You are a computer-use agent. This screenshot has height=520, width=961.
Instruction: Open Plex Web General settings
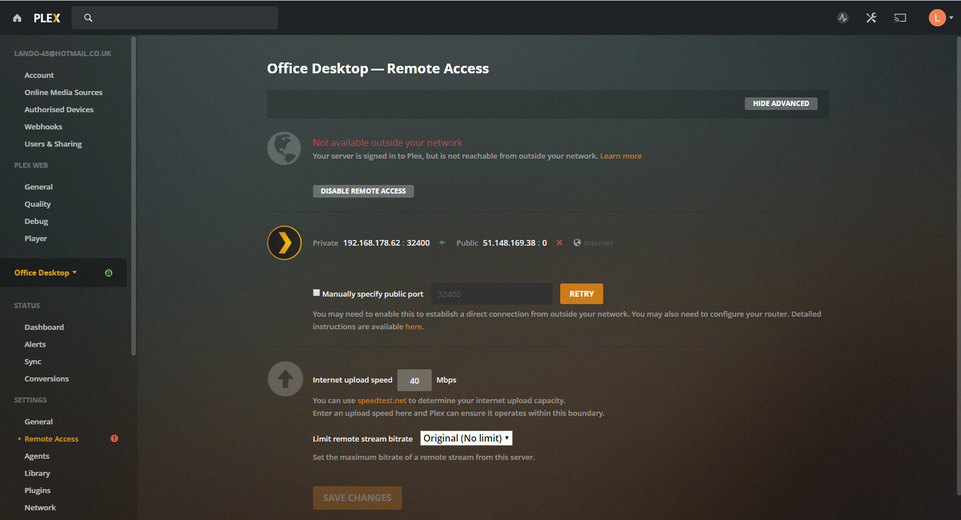[39, 186]
